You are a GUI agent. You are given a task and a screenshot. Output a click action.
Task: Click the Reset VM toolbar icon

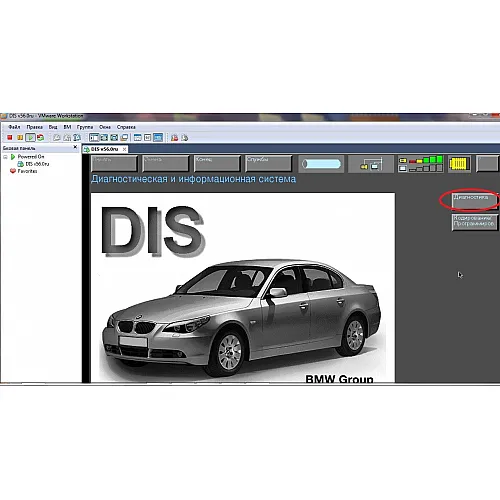41,137
